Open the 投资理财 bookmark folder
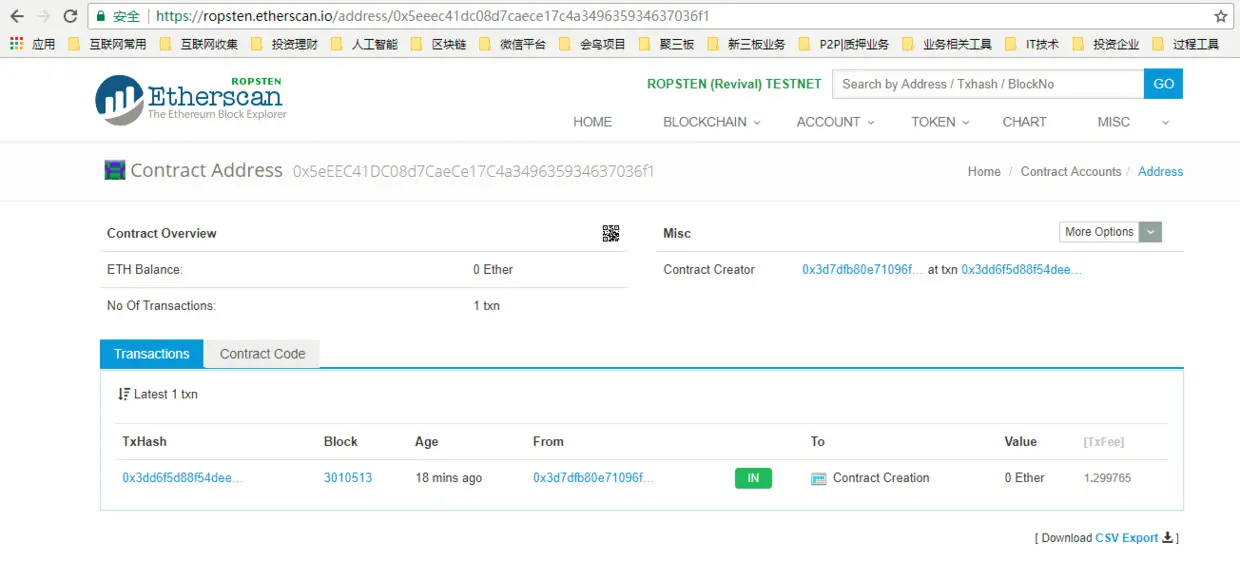This screenshot has height=561, width=1240. [x=285, y=44]
